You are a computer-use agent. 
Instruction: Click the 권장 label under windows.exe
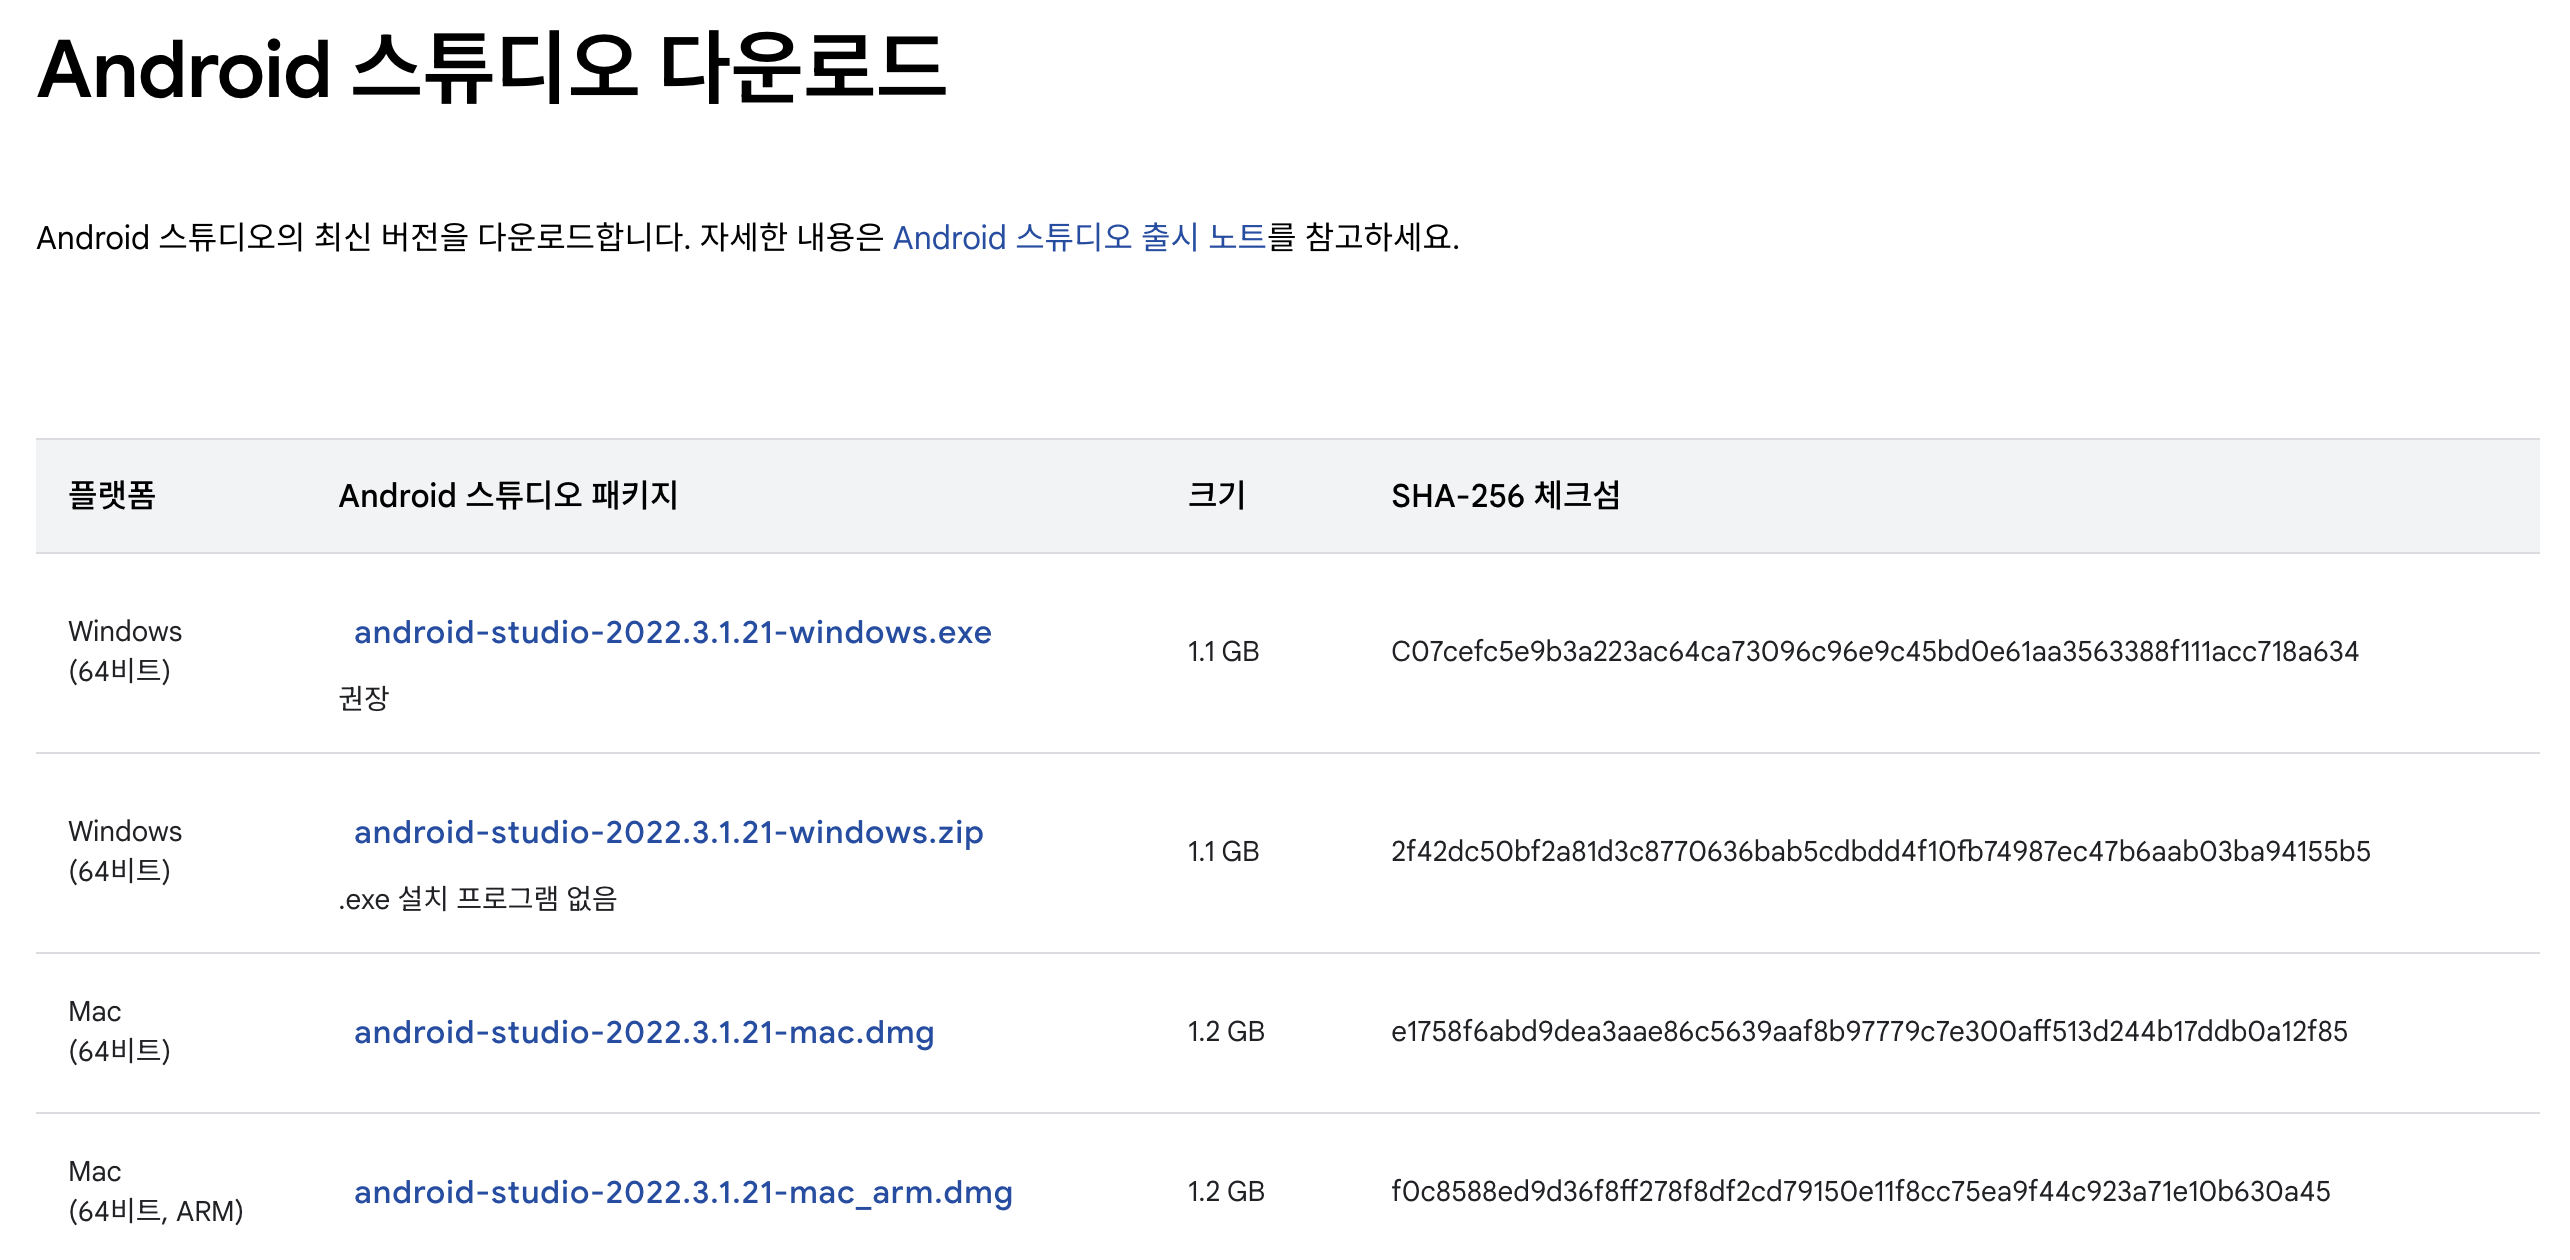(363, 698)
